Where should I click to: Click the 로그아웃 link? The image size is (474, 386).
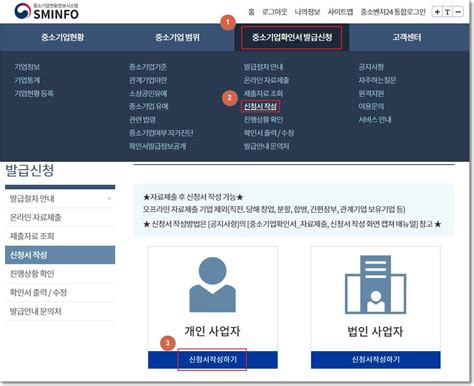(x=275, y=12)
